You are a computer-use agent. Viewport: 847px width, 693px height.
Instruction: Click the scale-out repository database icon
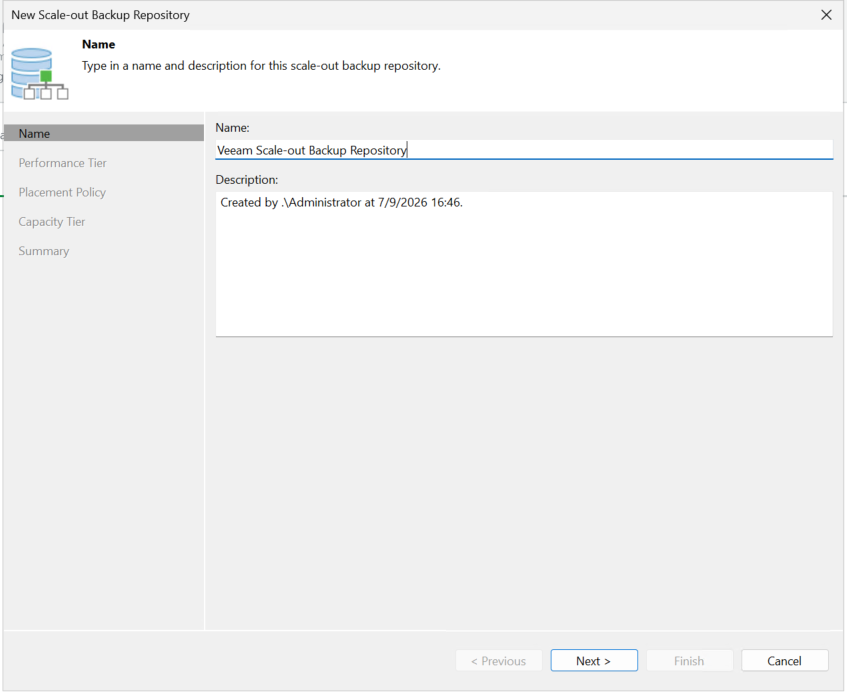(39, 74)
